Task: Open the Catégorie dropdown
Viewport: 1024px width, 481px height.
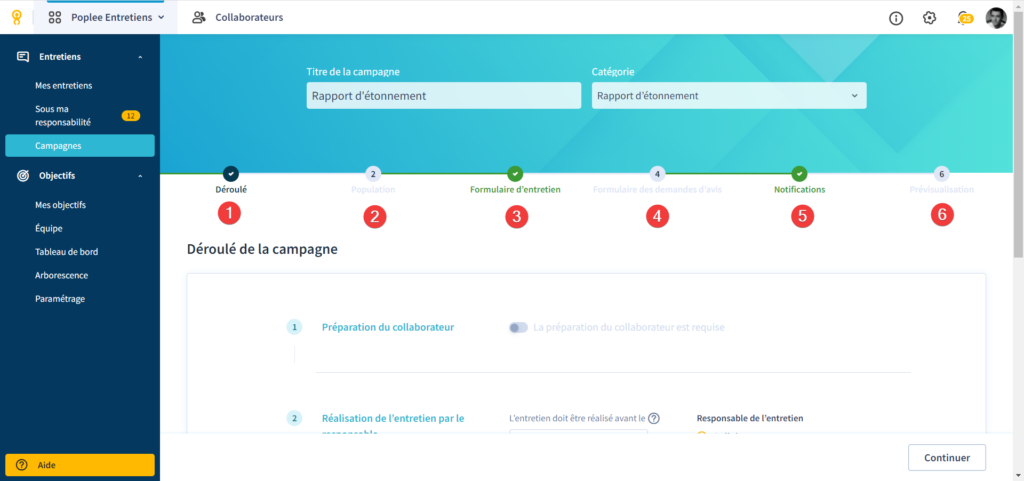Action: (x=729, y=95)
